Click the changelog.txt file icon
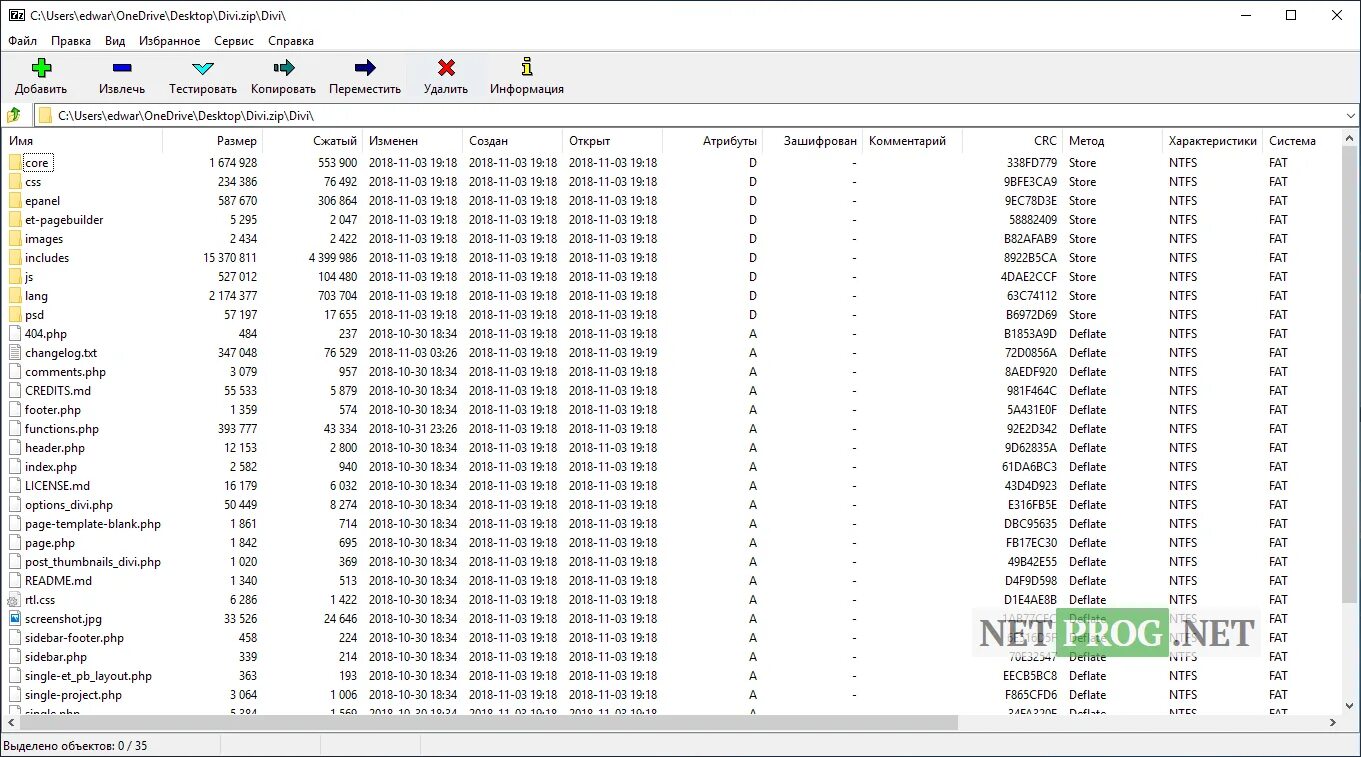Screen dimensions: 1361x757 pyautogui.click(x=15, y=353)
